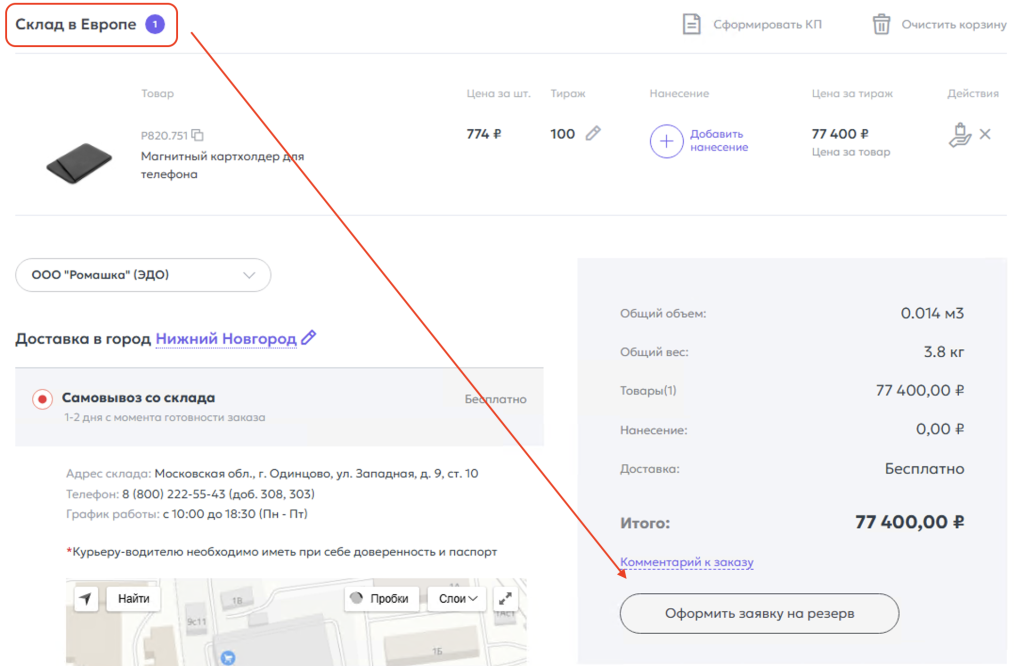Click the "Найти" search button on the map

coord(133,598)
